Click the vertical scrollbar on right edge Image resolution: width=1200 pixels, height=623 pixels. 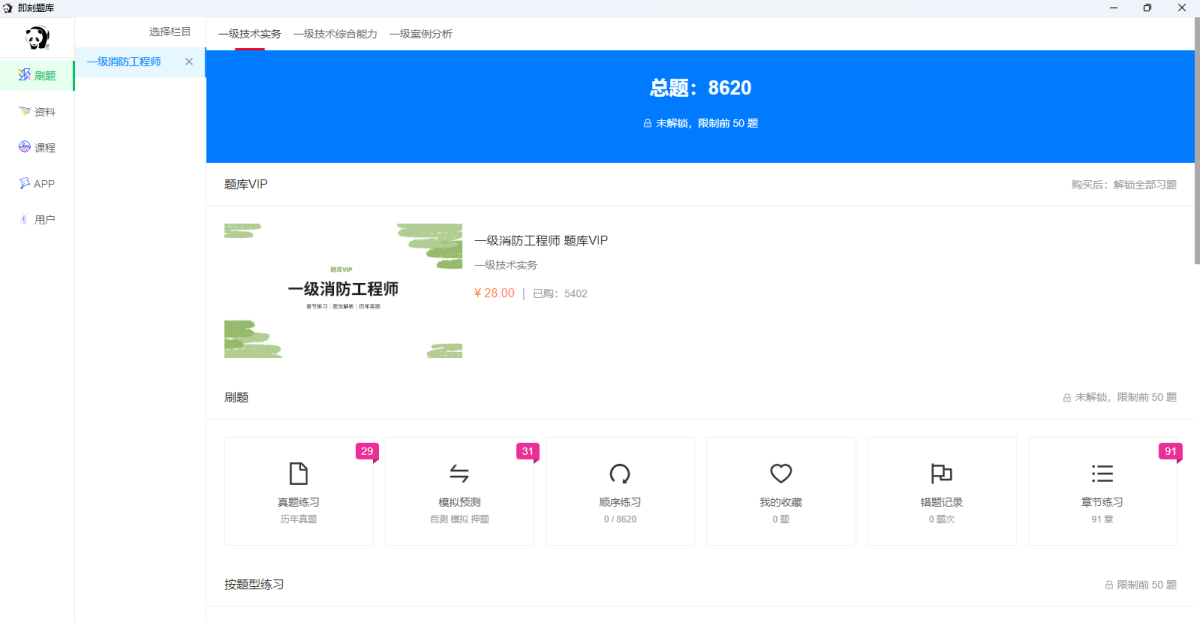tap(1196, 150)
